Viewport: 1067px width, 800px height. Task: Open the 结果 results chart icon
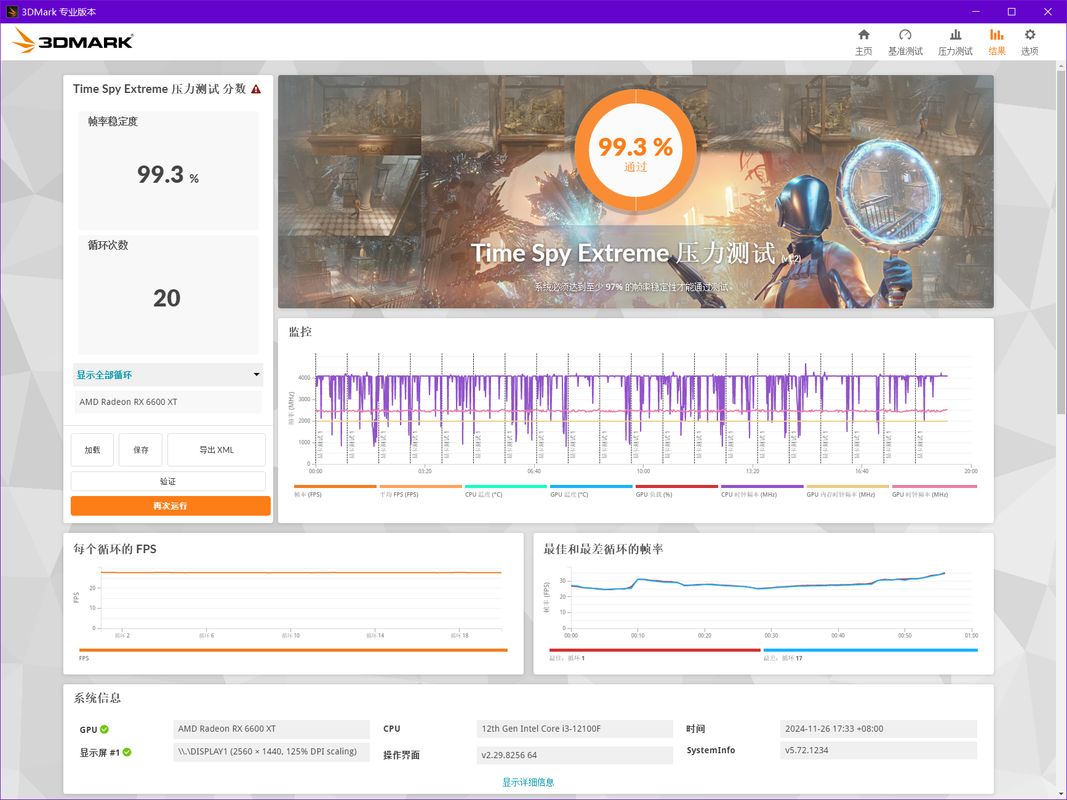coord(997,35)
